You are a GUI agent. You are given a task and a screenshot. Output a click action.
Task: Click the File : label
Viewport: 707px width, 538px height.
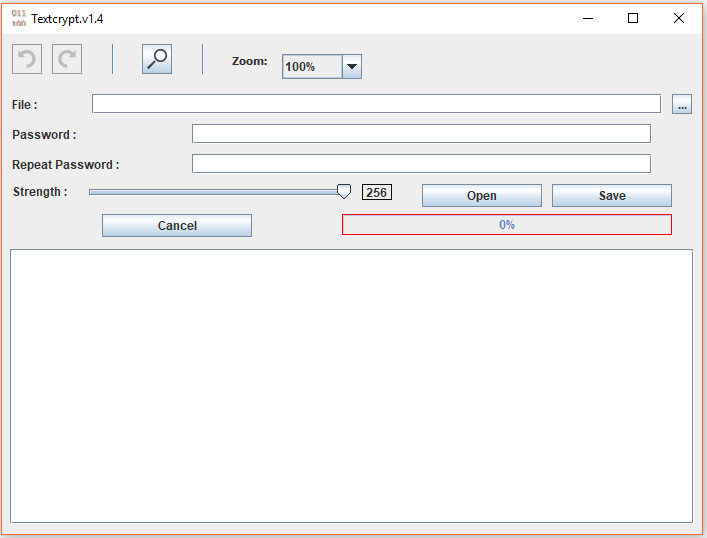[x=24, y=105]
